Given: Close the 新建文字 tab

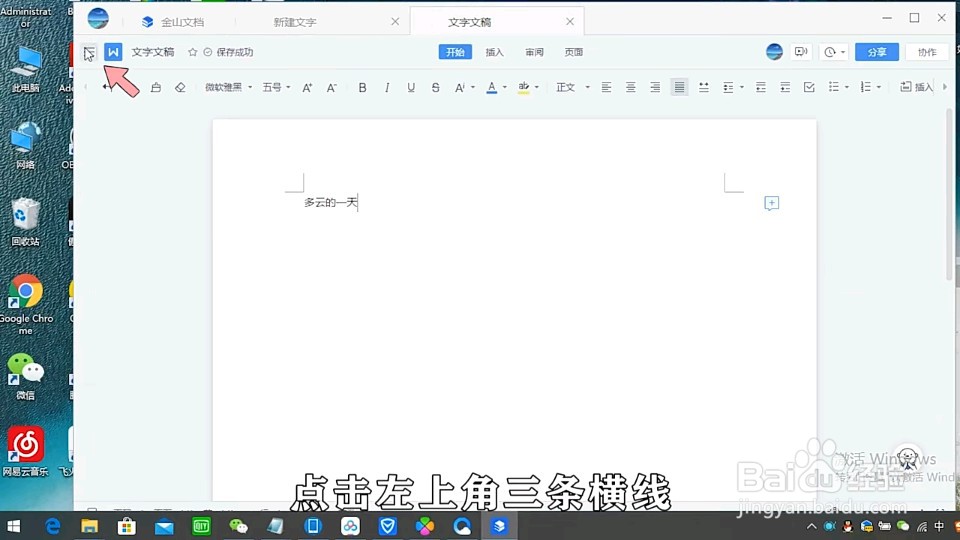Looking at the screenshot, I should [x=395, y=21].
